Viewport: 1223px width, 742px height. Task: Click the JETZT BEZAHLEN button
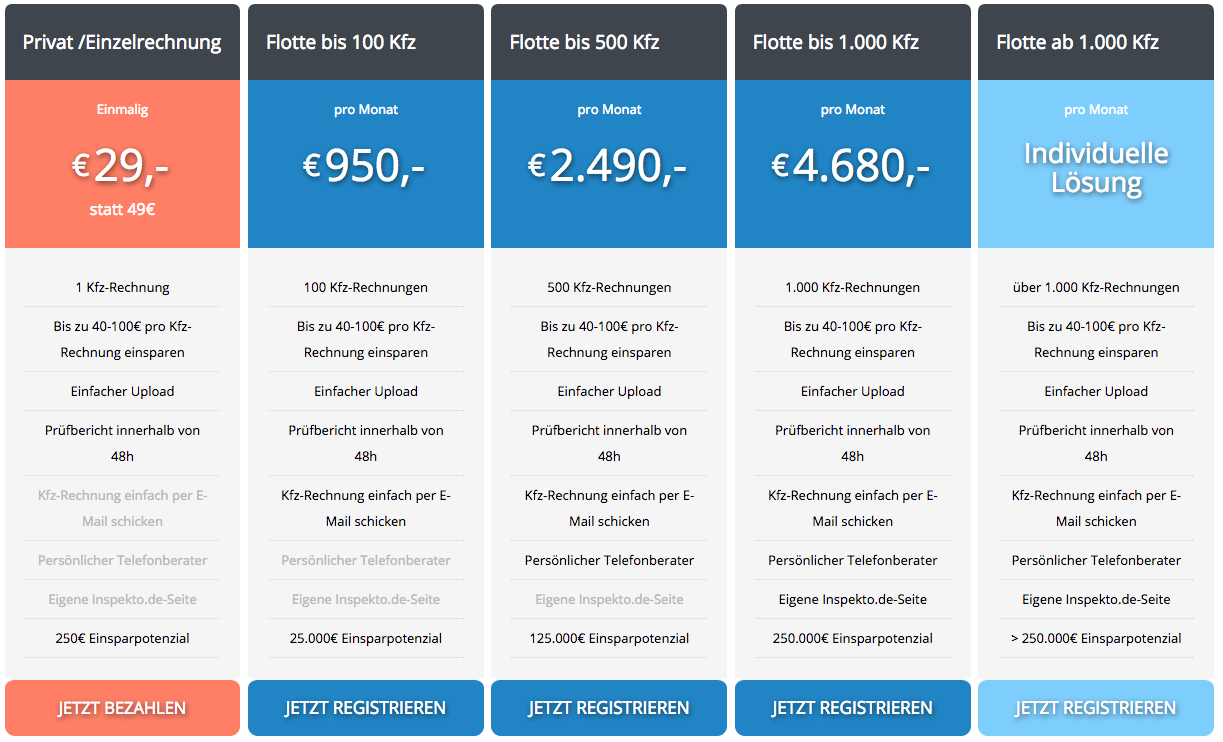[122, 708]
